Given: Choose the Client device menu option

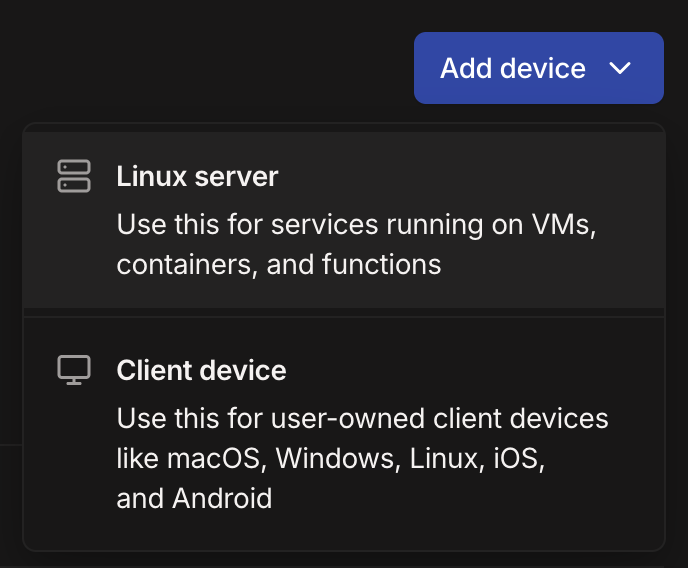Looking at the screenshot, I should [344, 433].
